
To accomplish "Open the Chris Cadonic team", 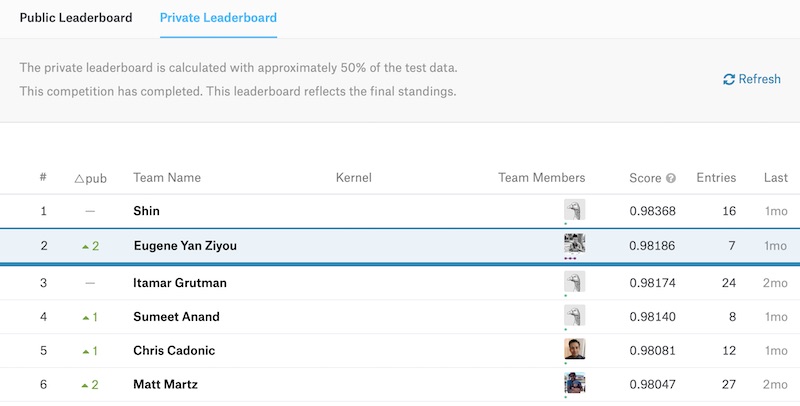I will (x=174, y=351).
